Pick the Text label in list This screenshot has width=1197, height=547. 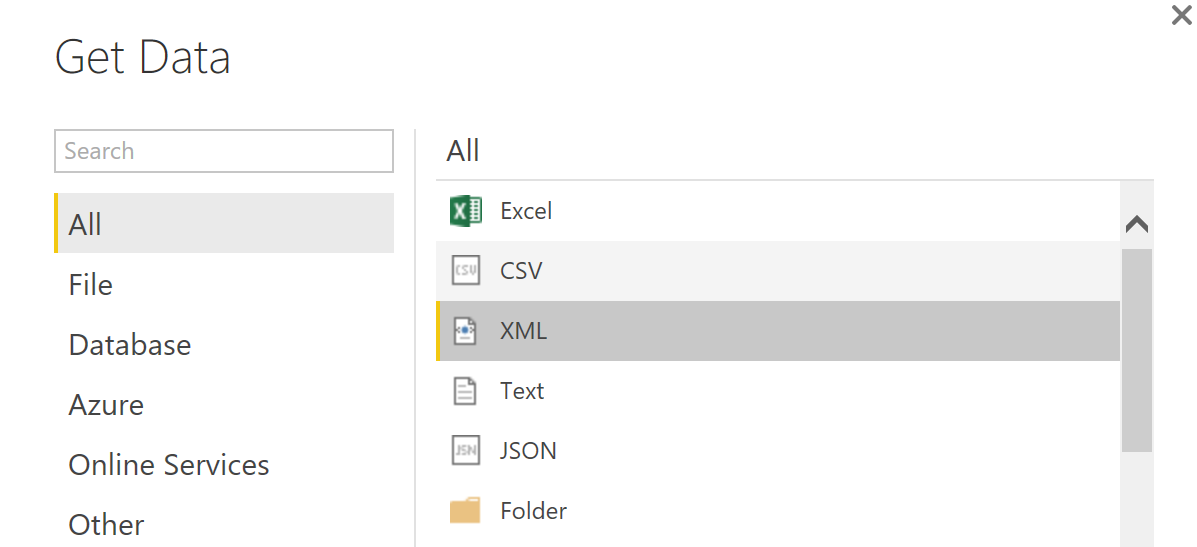pos(522,391)
